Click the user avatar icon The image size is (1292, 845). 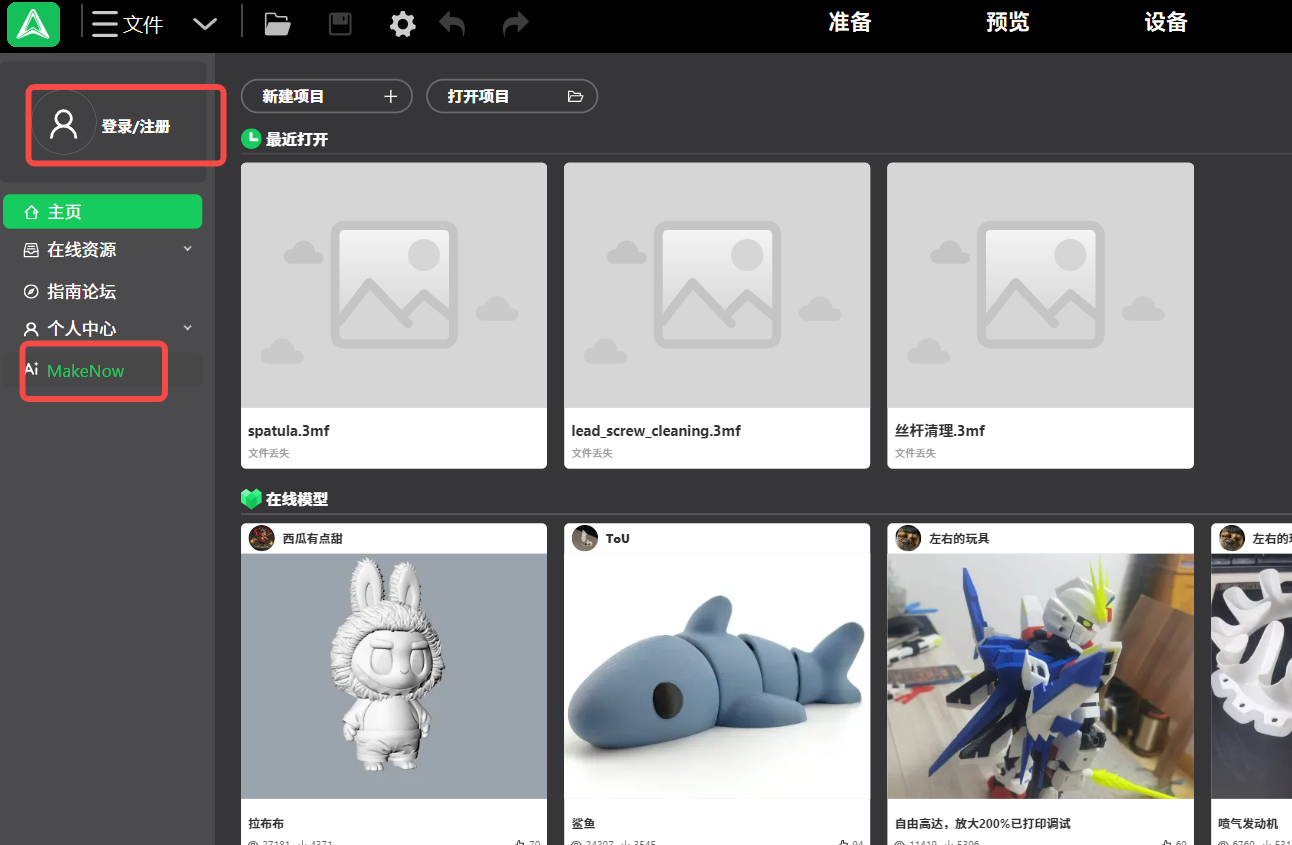64,124
